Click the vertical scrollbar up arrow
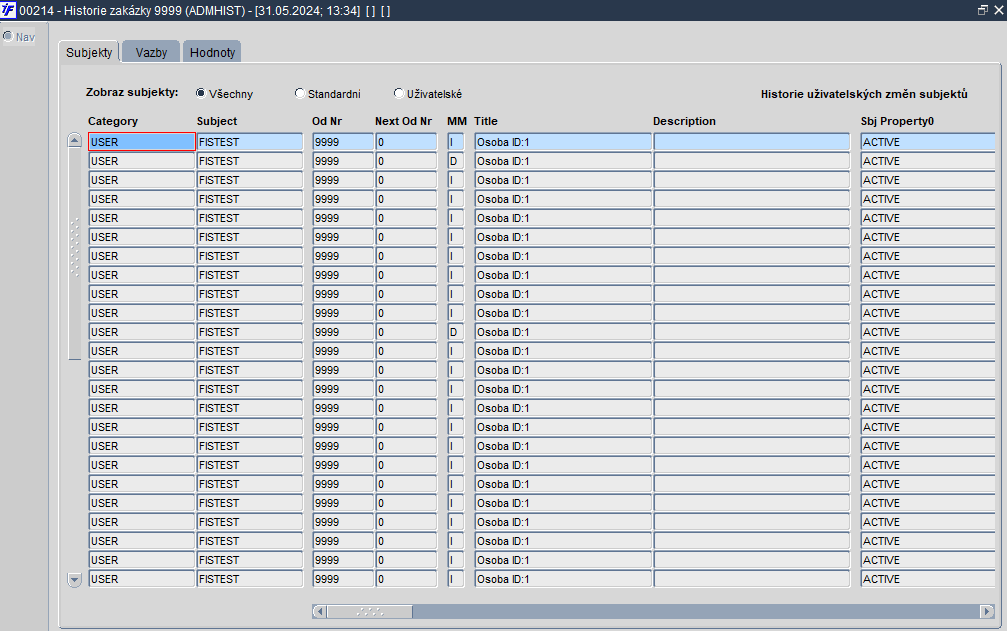Viewport: 1007px width, 631px height. click(x=74, y=140)
